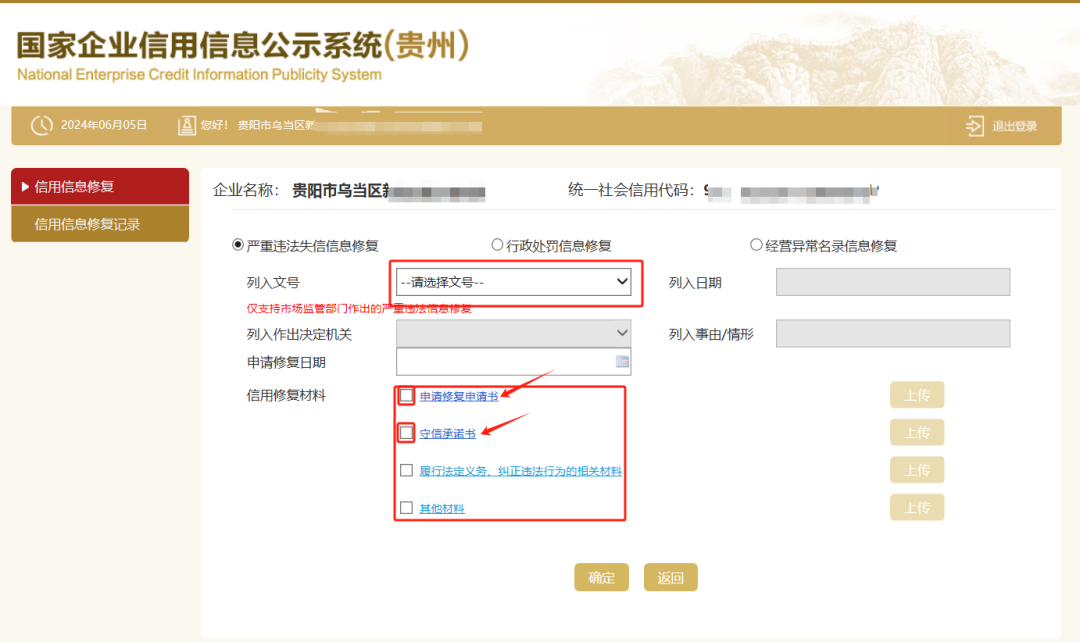Open the calendar picker icon for 申请修复日期
Screen dimensions: 1080x642
(622, 362)
